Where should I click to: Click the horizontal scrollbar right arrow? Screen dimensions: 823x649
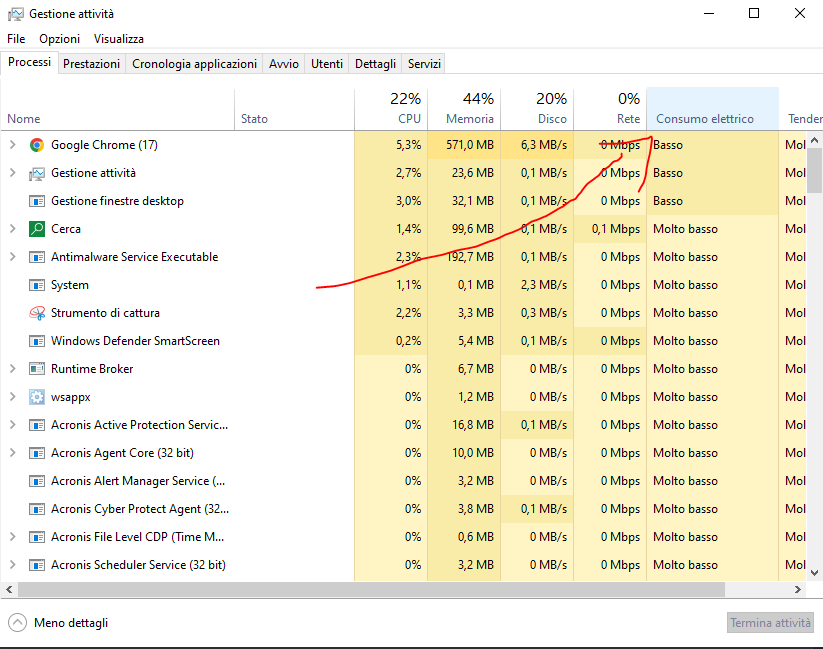click(798, 590)
